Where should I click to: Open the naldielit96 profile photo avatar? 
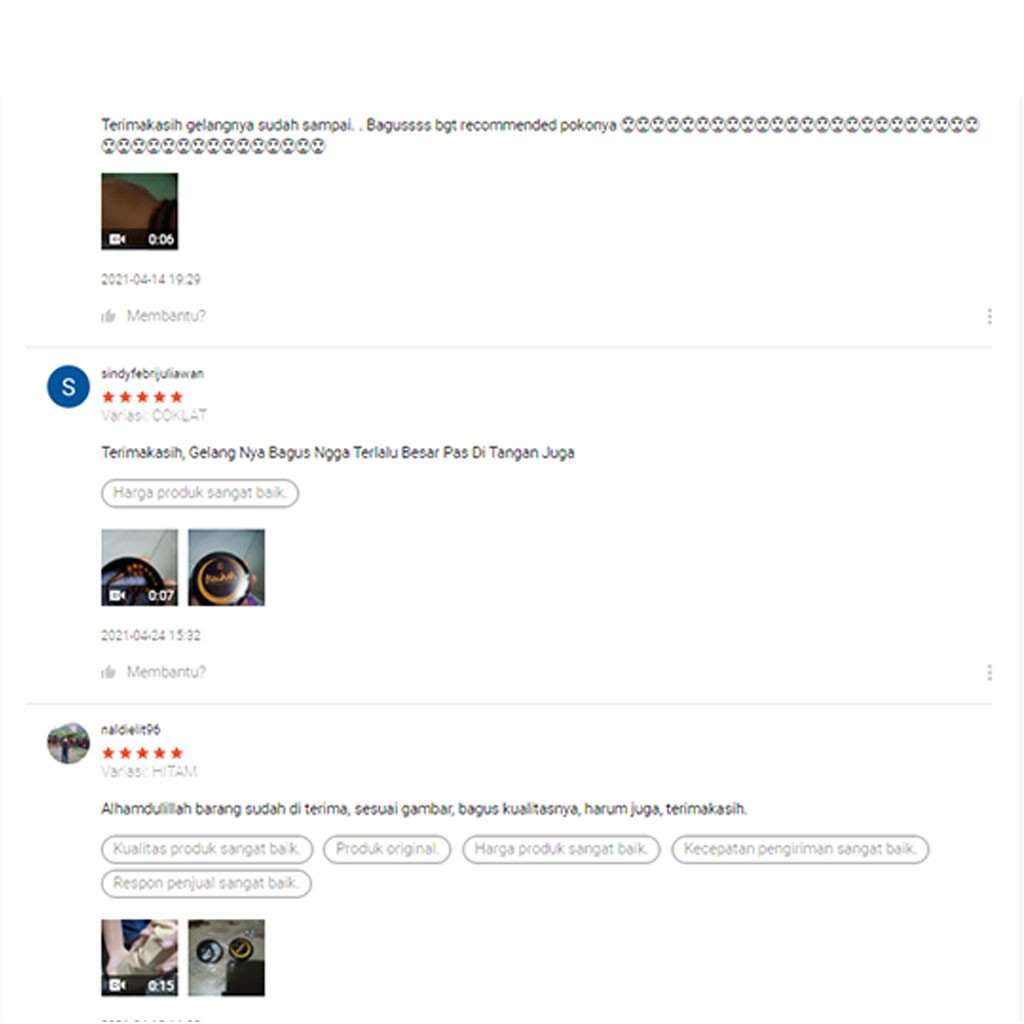[69, 743]
